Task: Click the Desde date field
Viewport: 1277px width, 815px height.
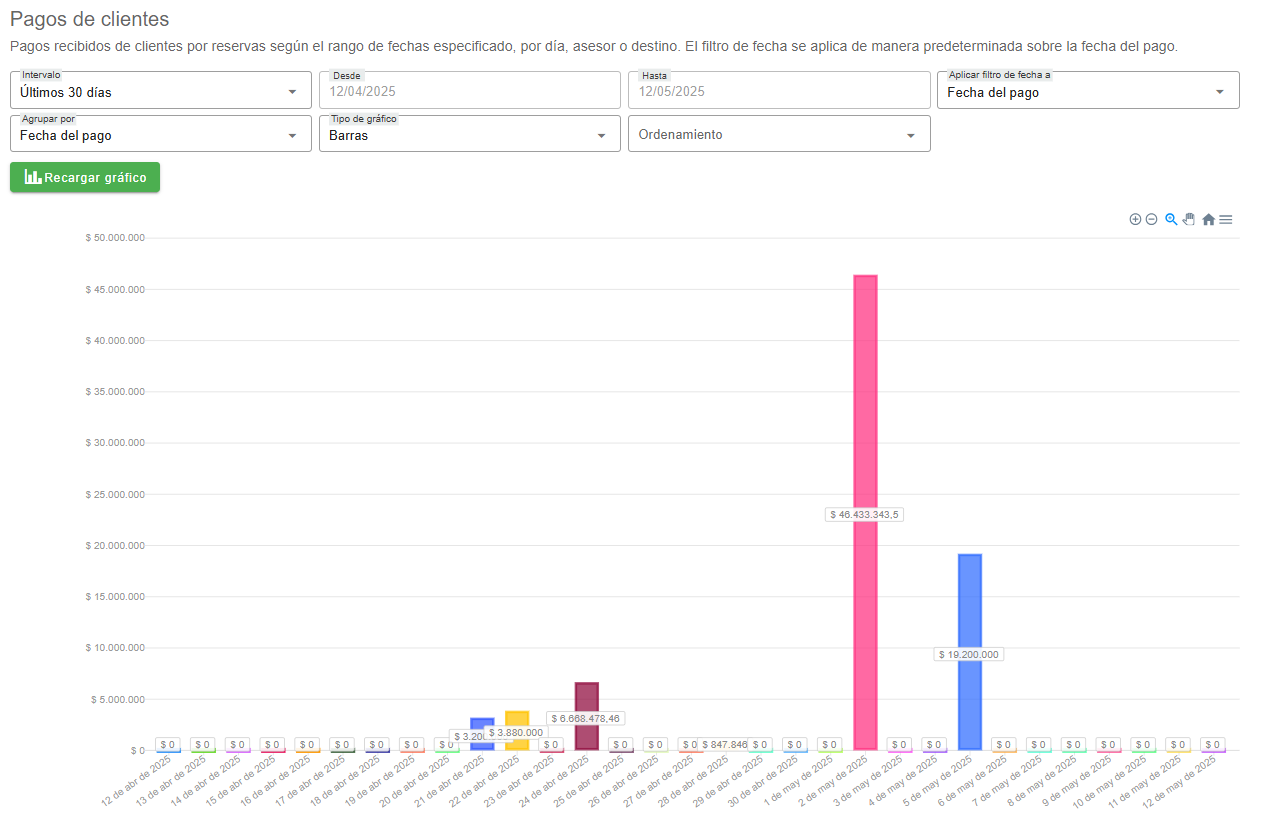Action: [469, 91]
